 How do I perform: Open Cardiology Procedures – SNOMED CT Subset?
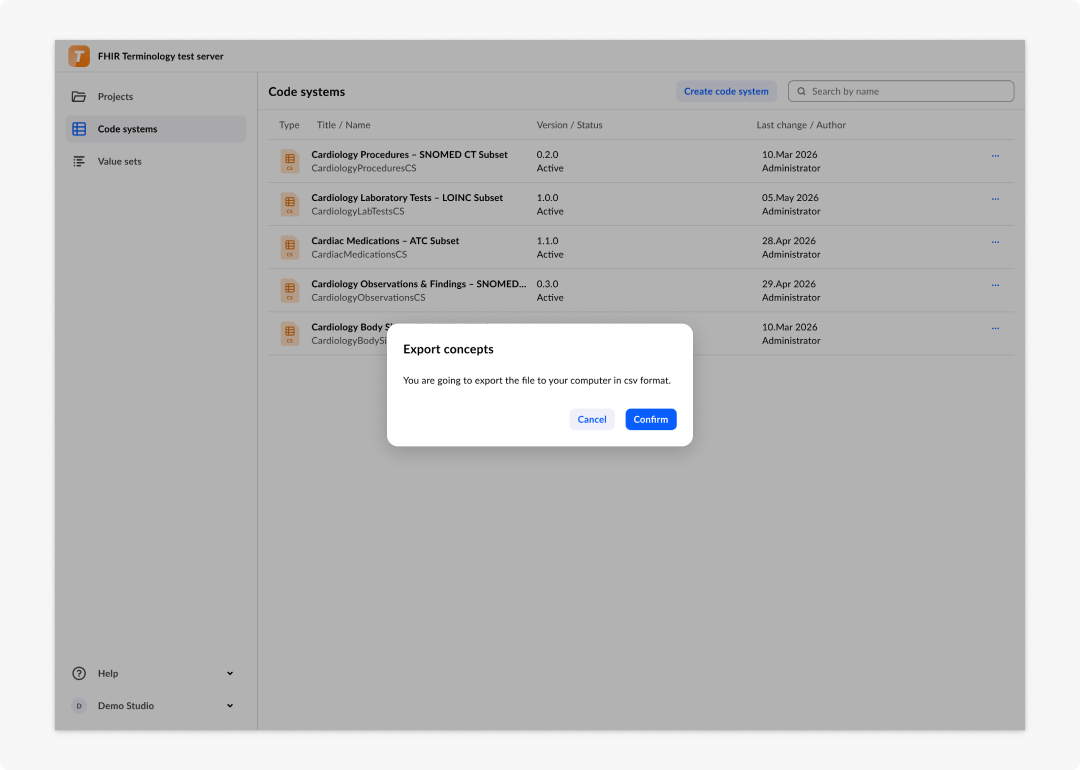(409, 154)
